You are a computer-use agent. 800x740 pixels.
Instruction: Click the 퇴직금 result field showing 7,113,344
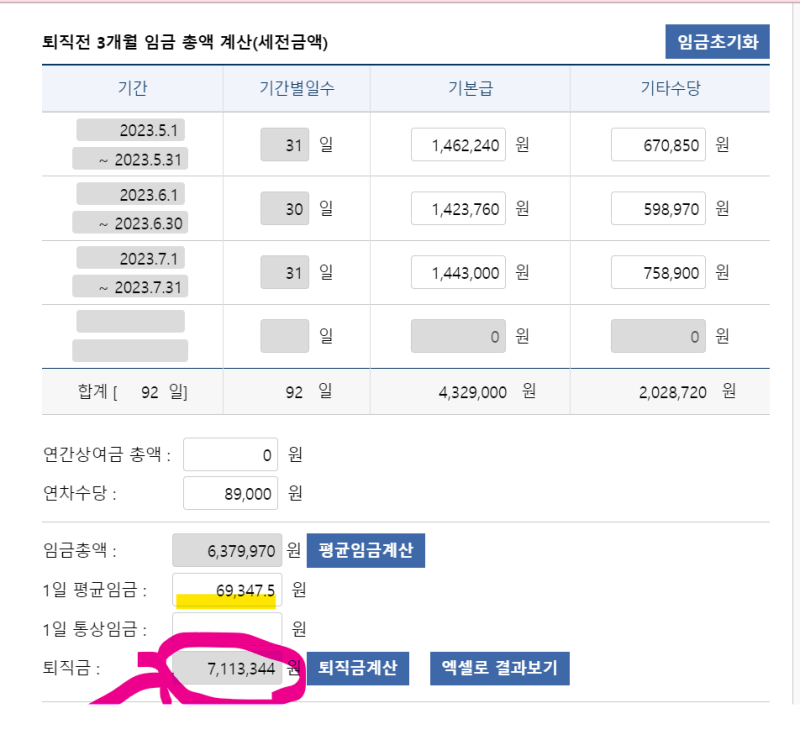tap(227, 668)
